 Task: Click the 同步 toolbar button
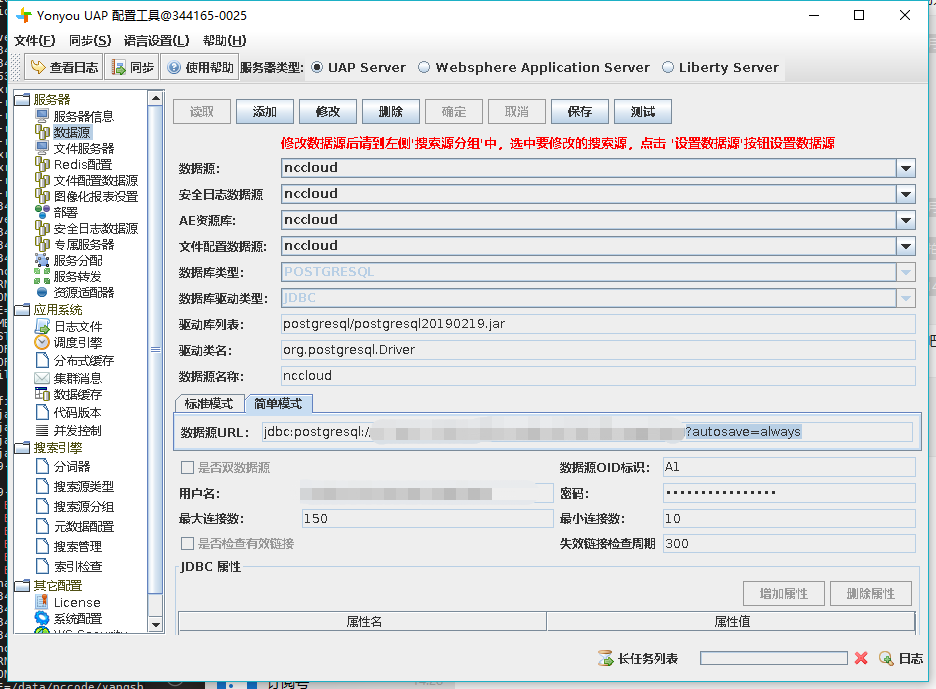(133, 67)
